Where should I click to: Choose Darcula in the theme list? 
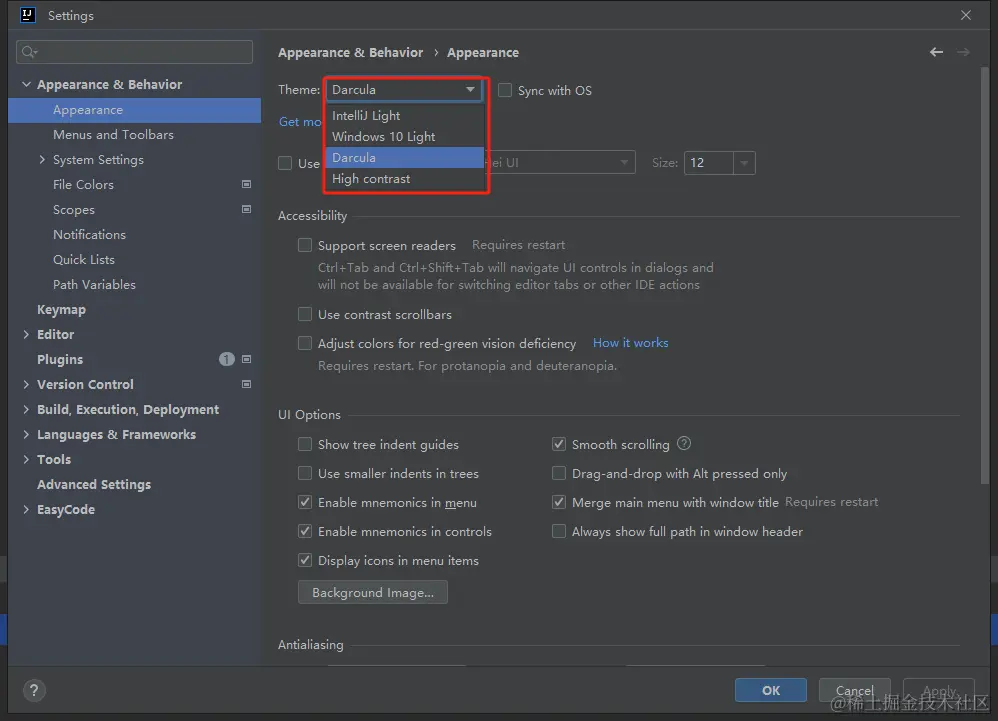pyautogui.click(x=405, y=158)
